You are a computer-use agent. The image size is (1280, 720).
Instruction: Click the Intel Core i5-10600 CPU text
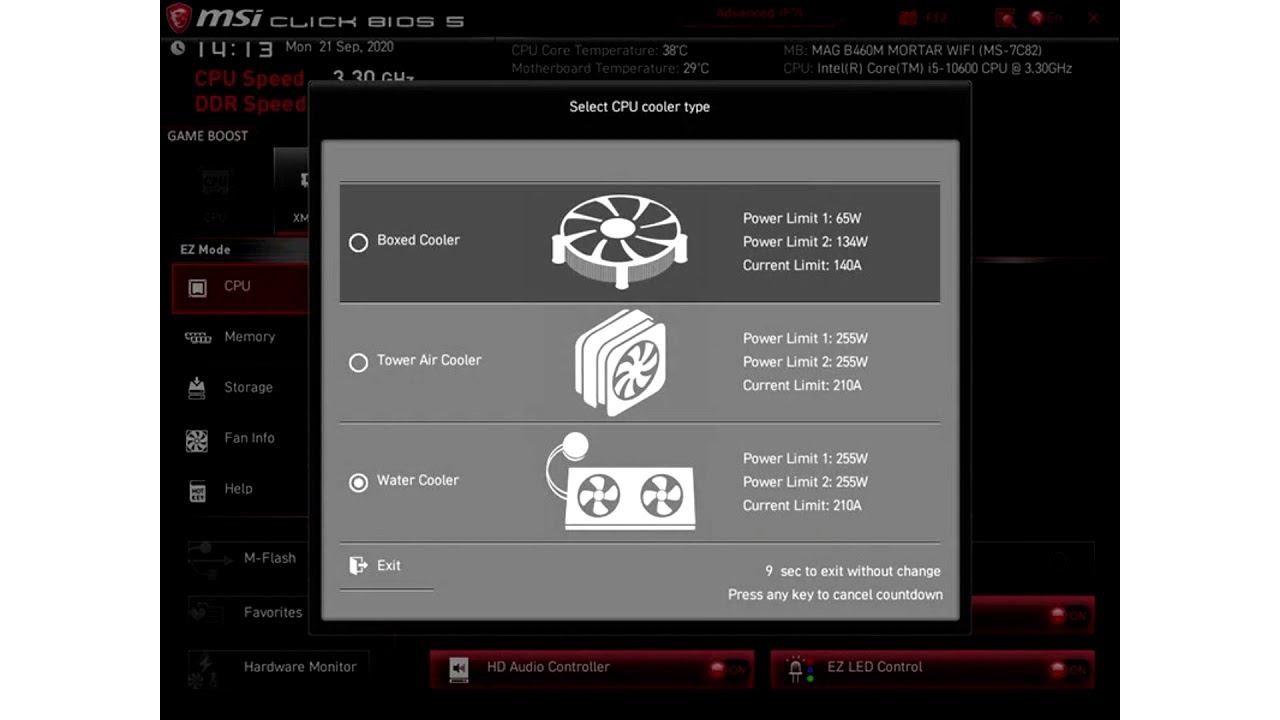tap(927, 68)
